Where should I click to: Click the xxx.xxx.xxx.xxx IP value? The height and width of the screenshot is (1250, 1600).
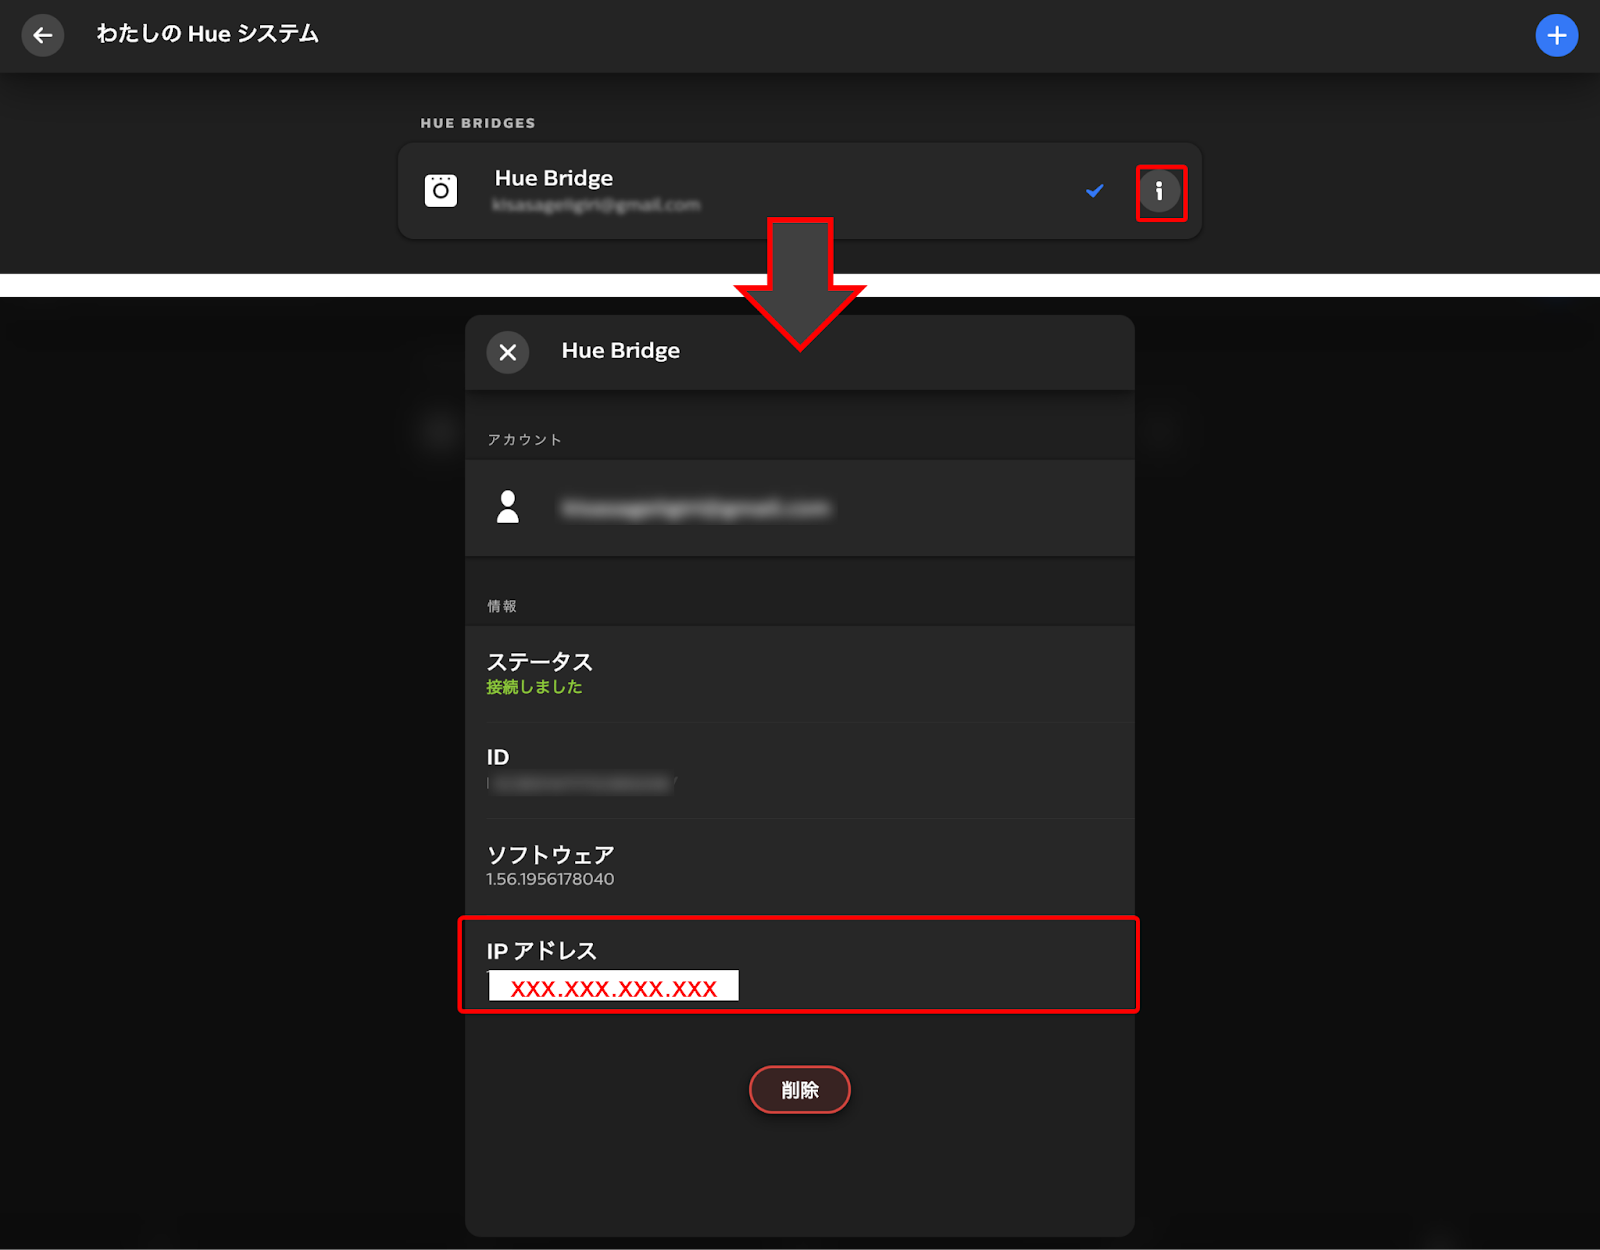(614, 986)
